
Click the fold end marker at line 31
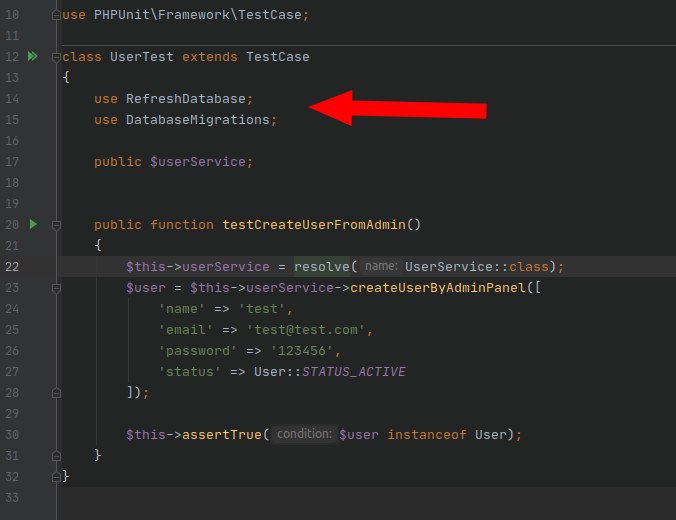(56, 456)
